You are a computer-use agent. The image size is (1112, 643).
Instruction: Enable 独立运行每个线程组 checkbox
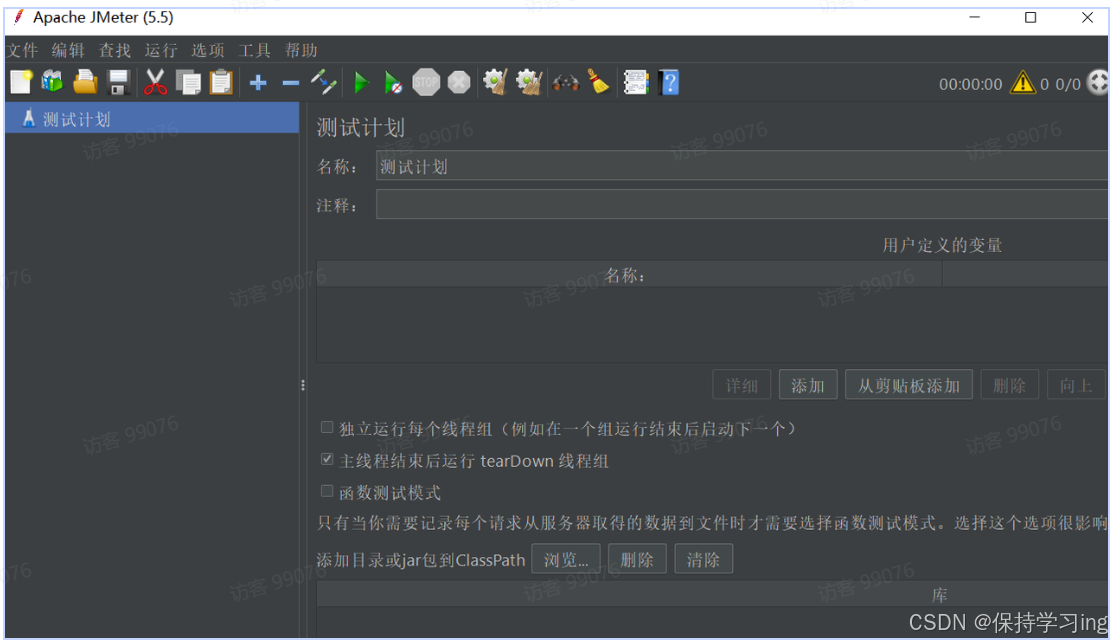click(327, 427)
